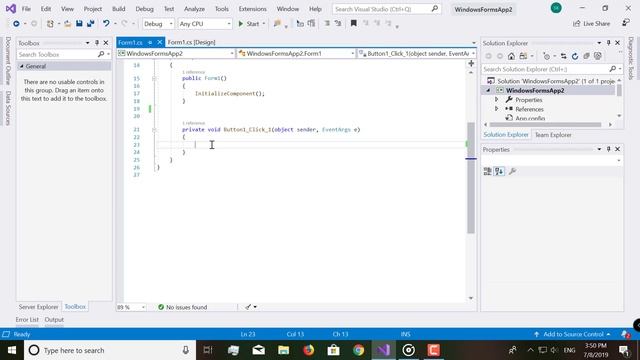The height and width of the screenshot is (360, 640).
Task: Open the Analyze menu
Action: pos(194,9)
